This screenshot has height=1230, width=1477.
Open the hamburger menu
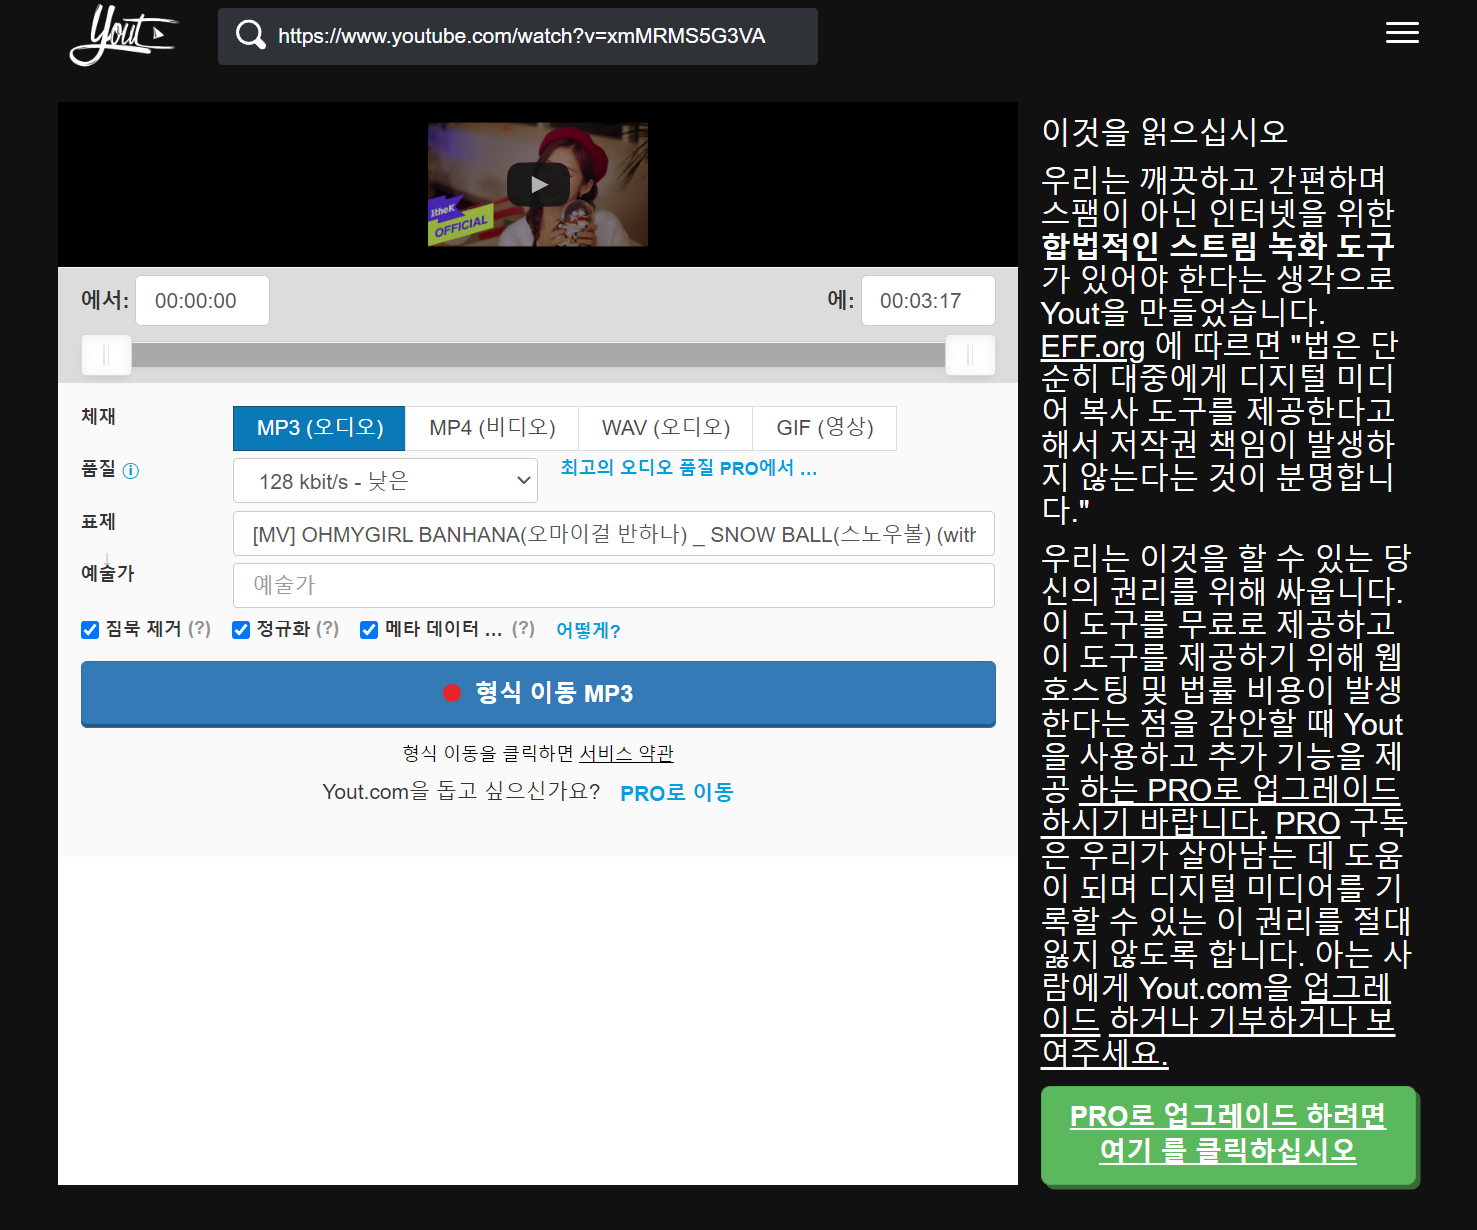(x=1402, y=33)
